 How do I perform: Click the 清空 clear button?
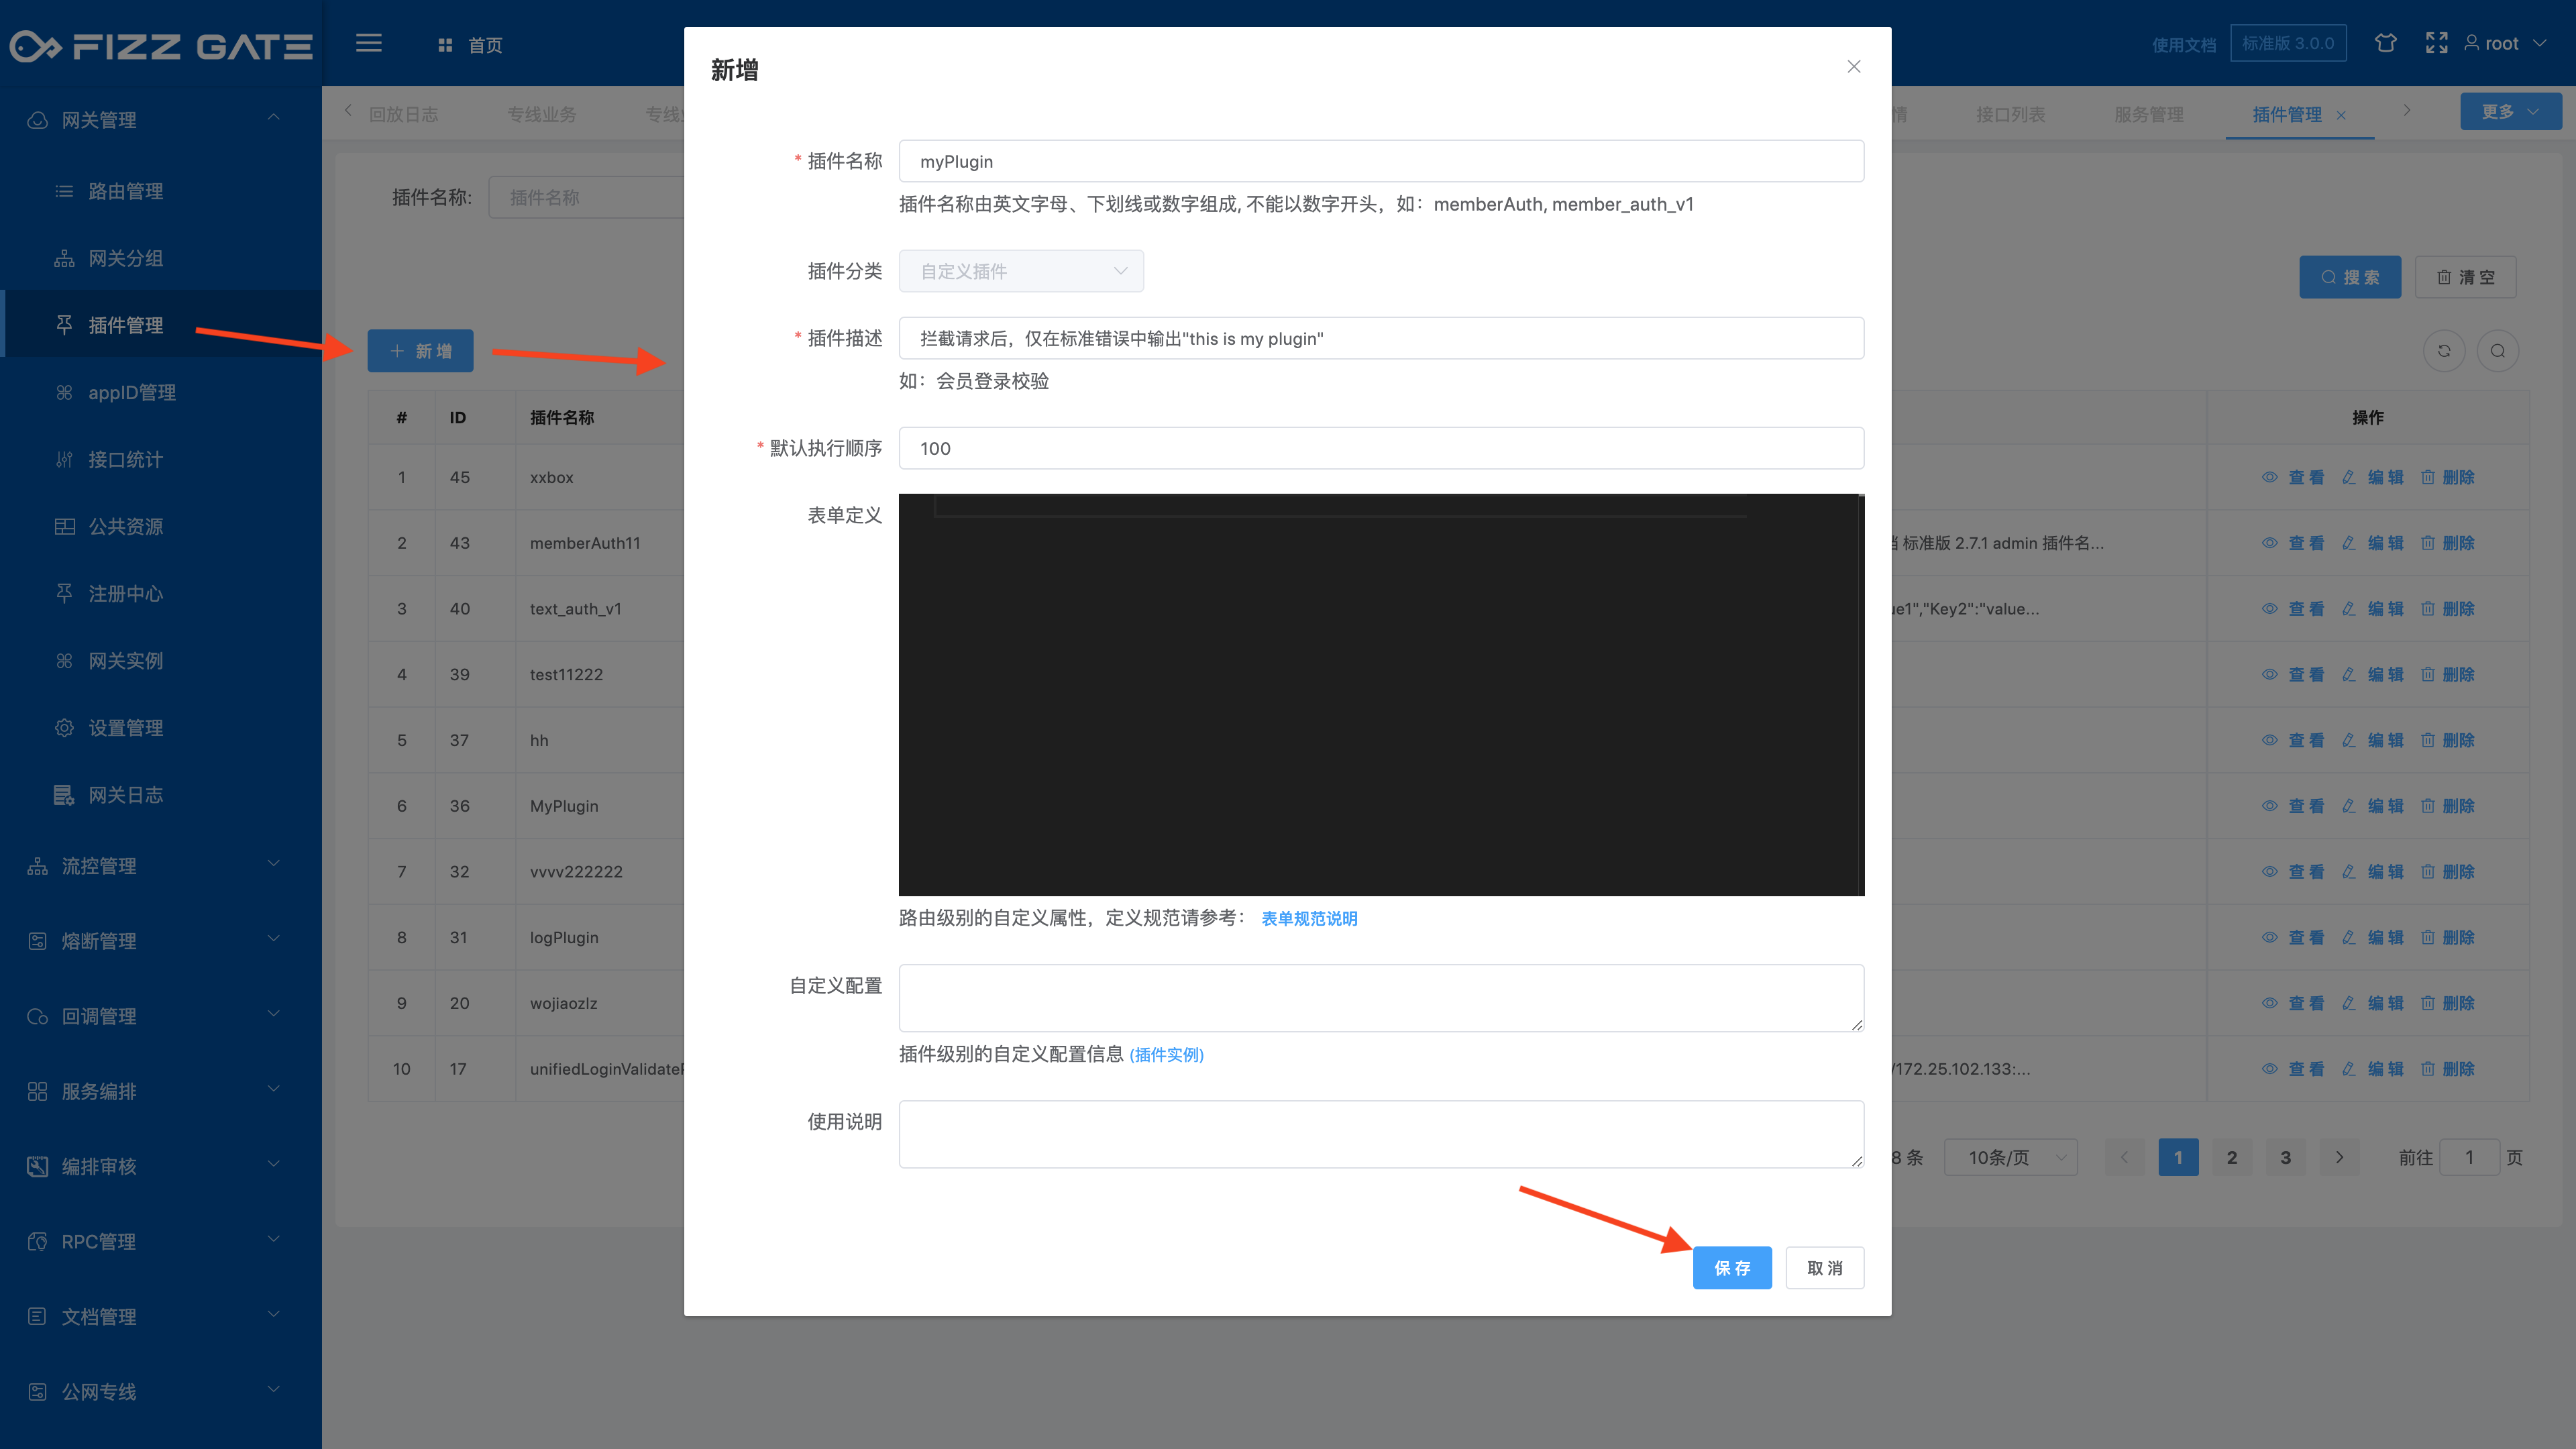tap(2465, 277)
